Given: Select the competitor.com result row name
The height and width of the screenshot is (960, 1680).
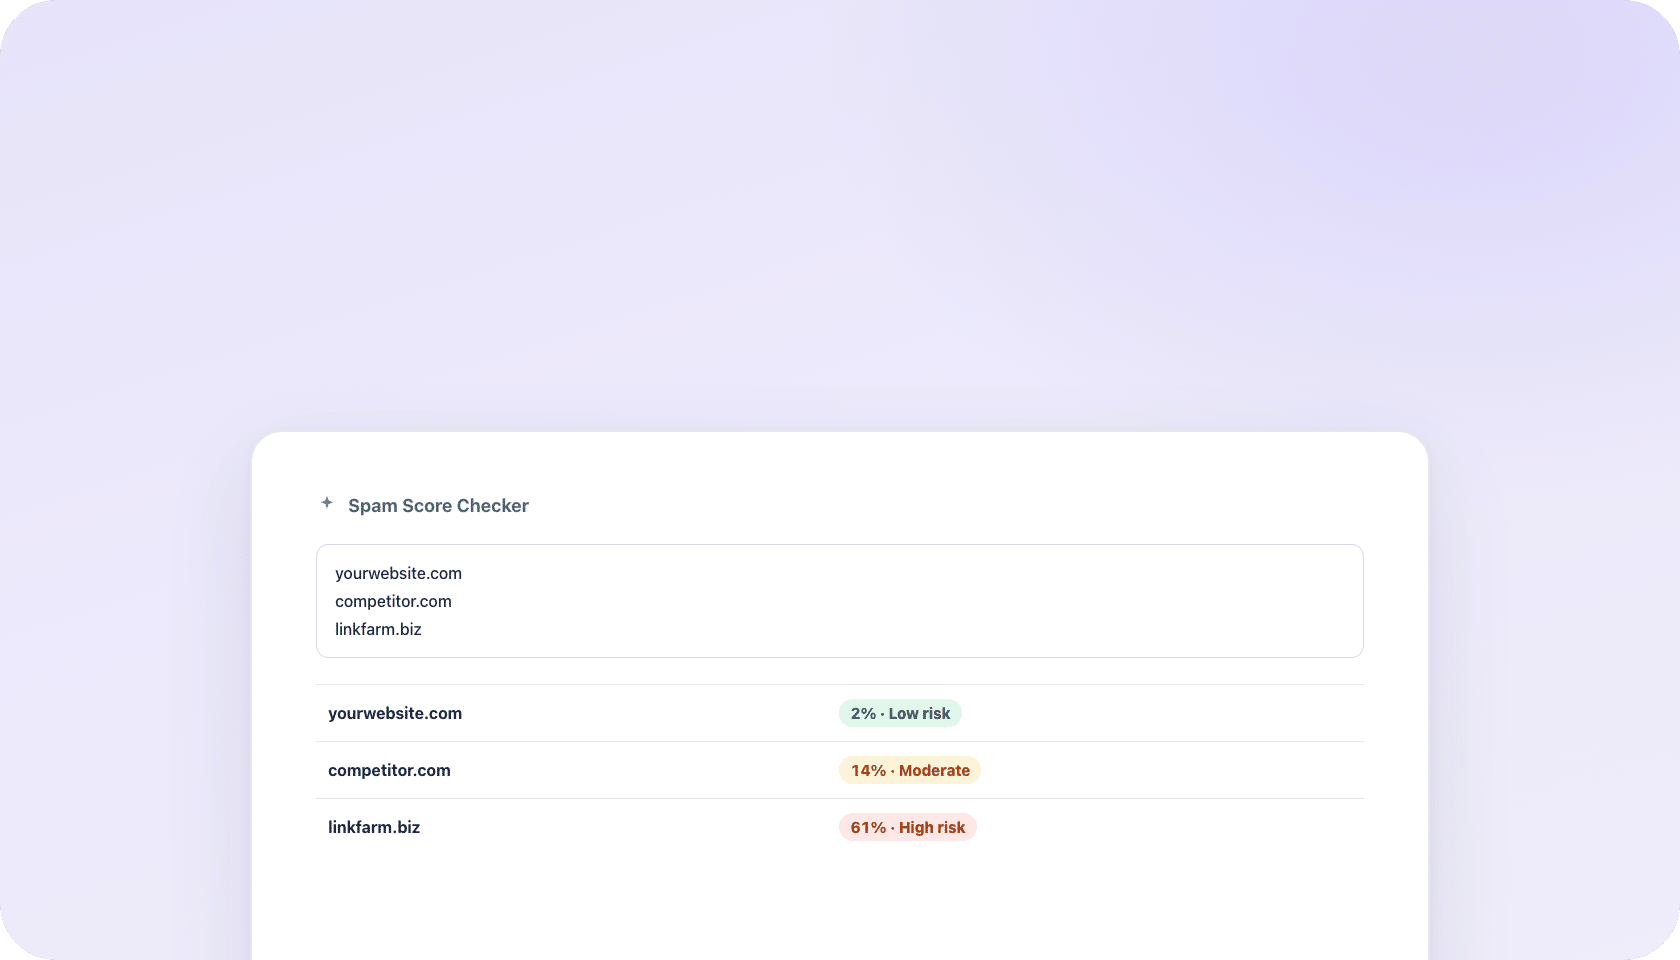Looking at the screenshot, I should tap(389, 770).
